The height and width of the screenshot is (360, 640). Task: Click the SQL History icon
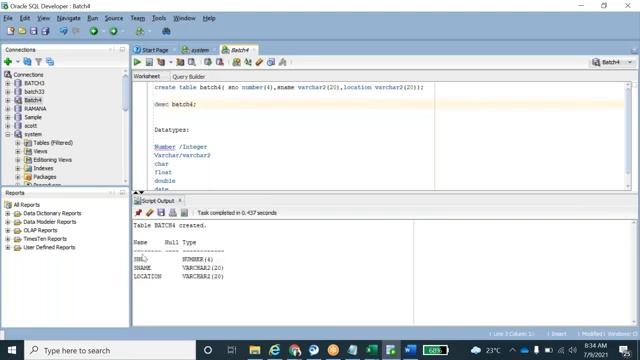271,62
